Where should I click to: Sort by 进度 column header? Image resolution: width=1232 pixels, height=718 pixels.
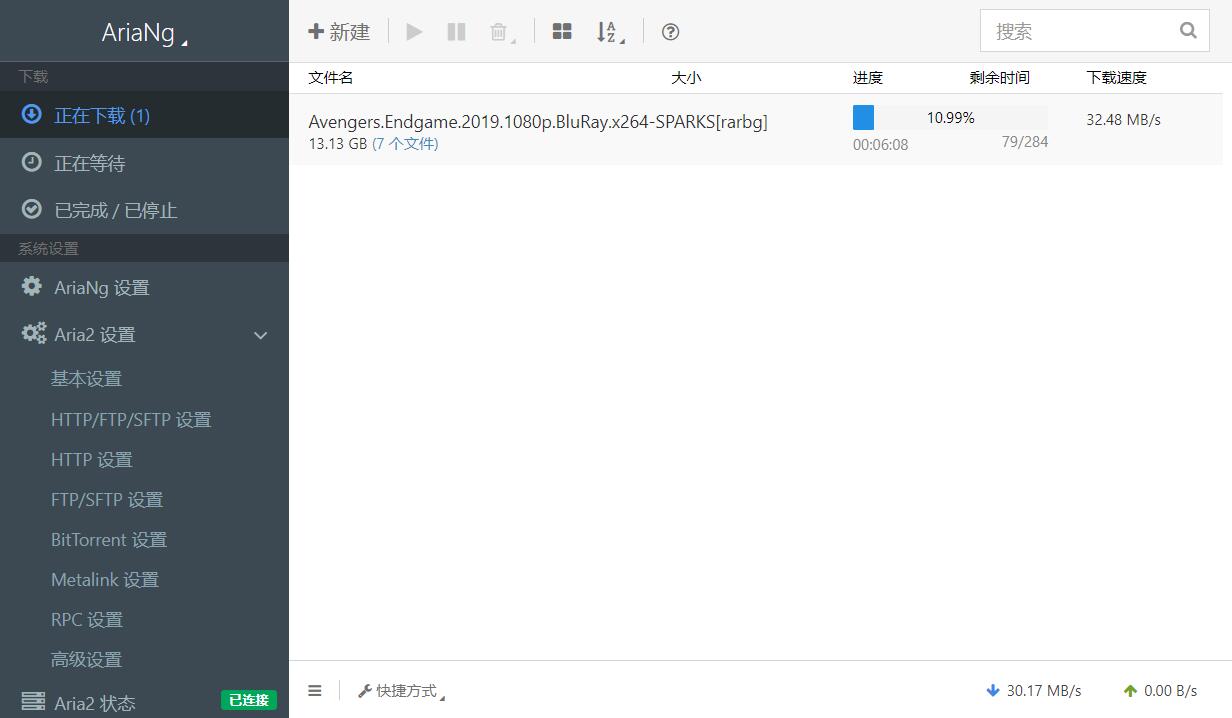[x=868, y=77]
